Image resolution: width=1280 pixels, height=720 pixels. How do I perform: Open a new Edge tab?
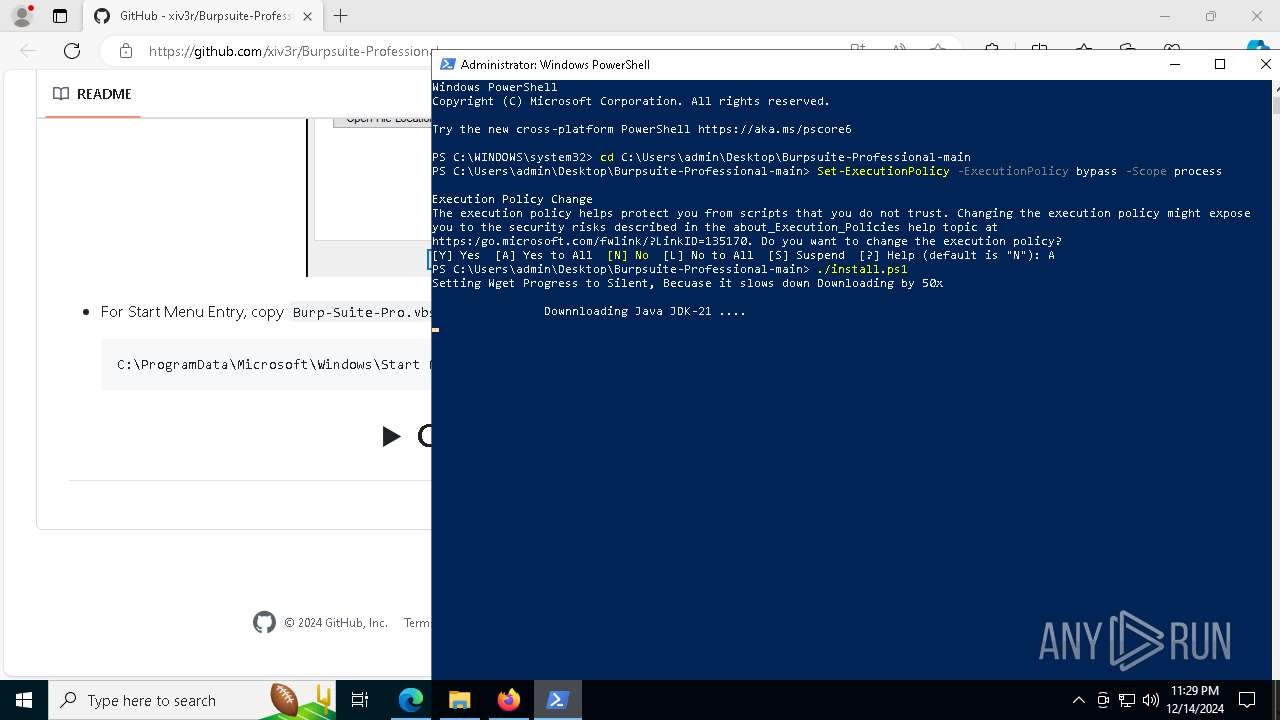[x=341, y=16]
